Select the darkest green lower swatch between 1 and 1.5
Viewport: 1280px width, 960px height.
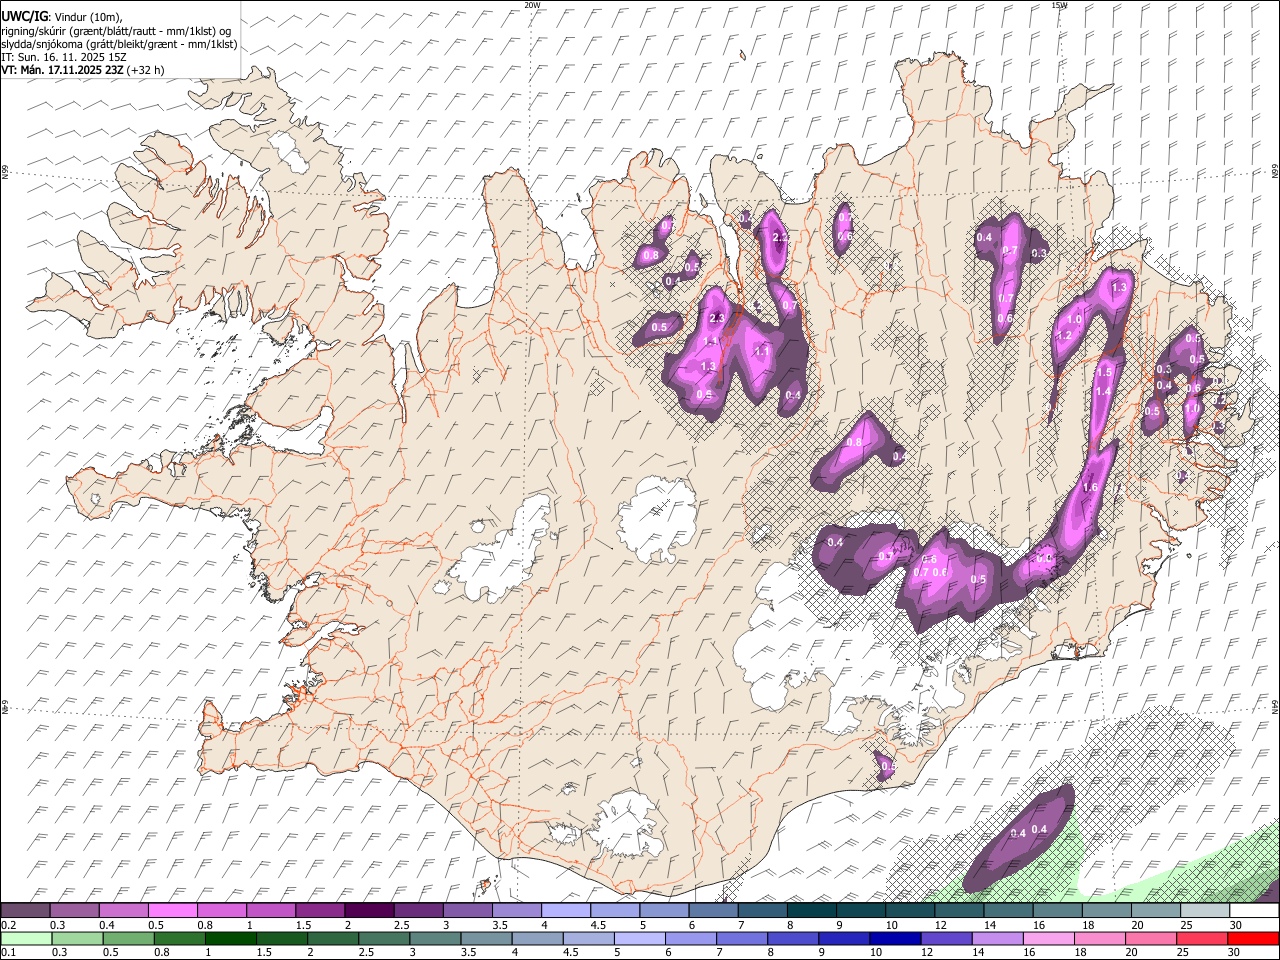[x=230, y=939]
